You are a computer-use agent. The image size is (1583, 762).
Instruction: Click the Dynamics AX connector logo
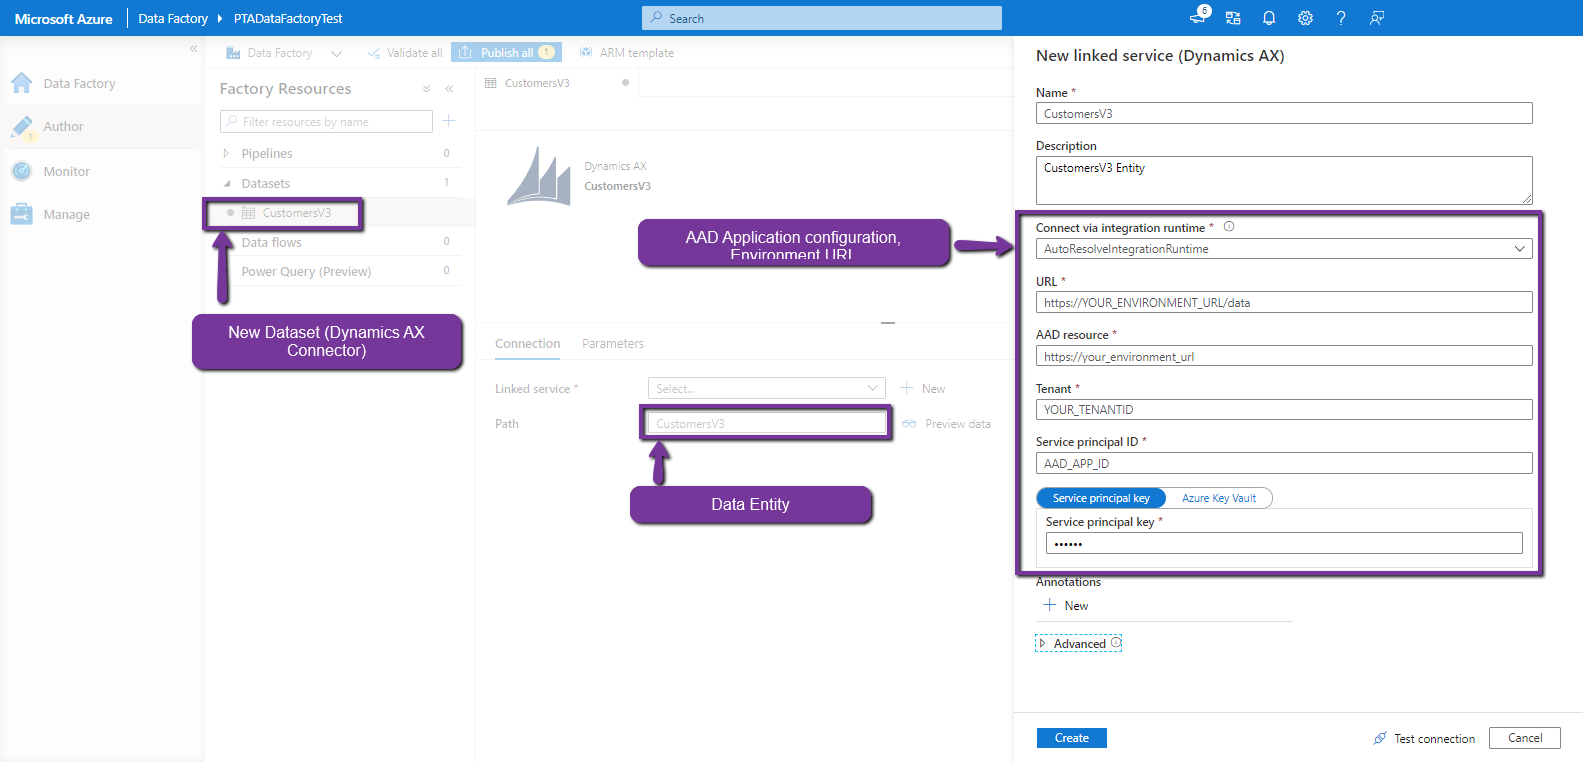pyautogui.click(x=539, y=176)
